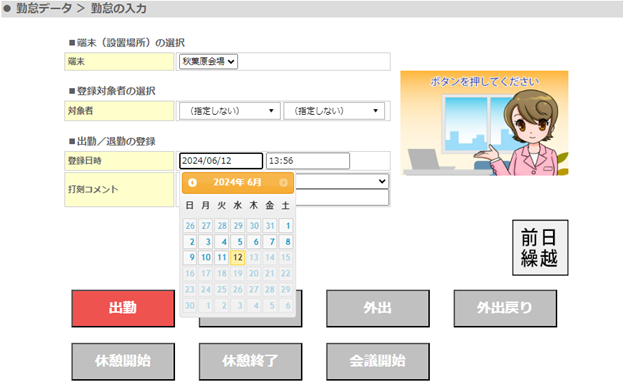Select June 1 in calendar

[286, 226]
